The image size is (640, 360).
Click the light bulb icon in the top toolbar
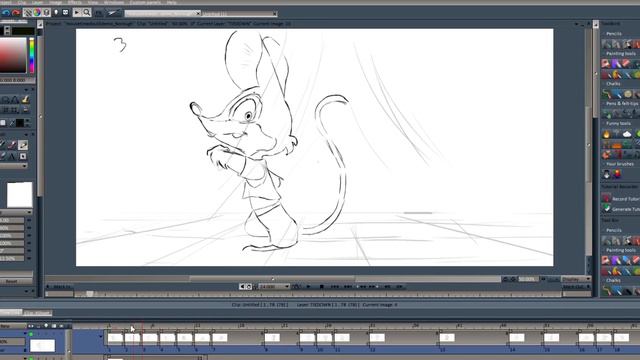(56, 13)
